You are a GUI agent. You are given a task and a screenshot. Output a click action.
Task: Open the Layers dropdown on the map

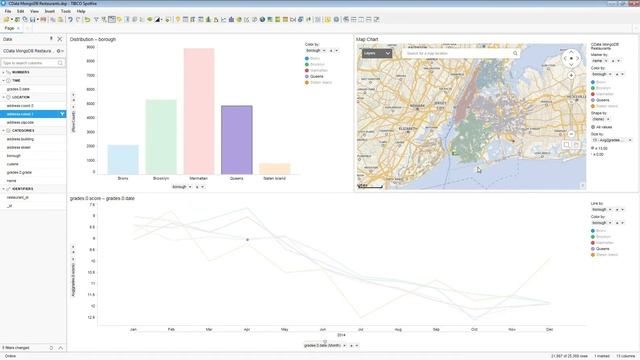tap(377, 53)
